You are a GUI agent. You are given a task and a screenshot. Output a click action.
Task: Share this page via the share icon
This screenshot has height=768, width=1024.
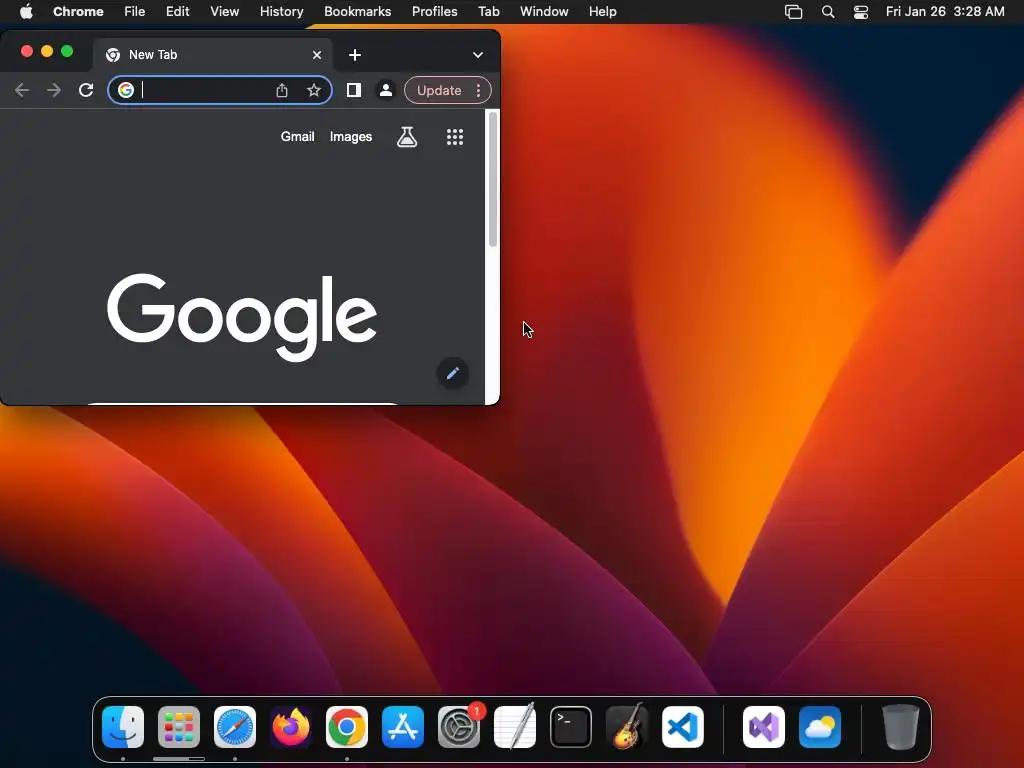281,90
